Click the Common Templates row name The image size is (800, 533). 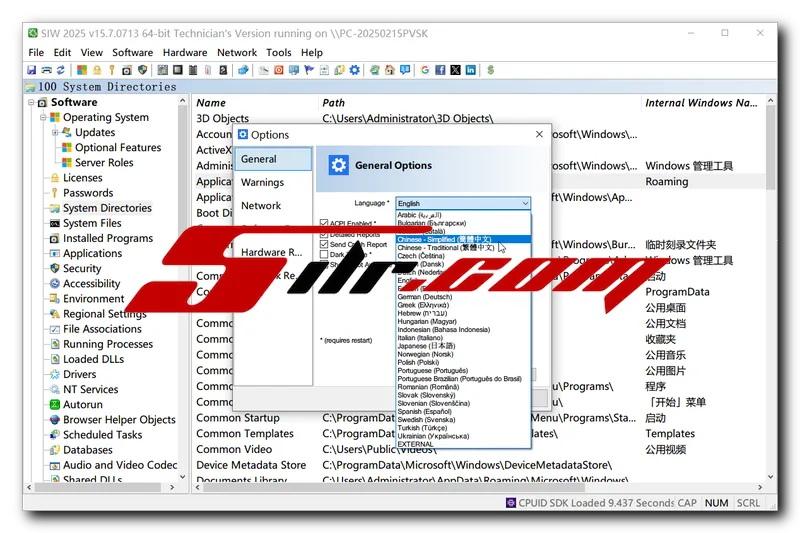[x=245, y=434]
